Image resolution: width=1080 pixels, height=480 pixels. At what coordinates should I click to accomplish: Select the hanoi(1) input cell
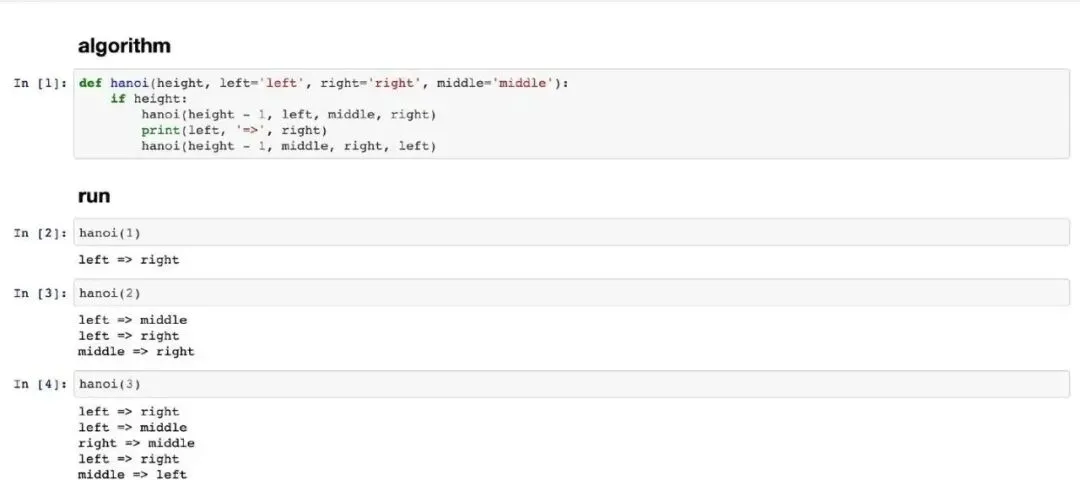(572, 233)
